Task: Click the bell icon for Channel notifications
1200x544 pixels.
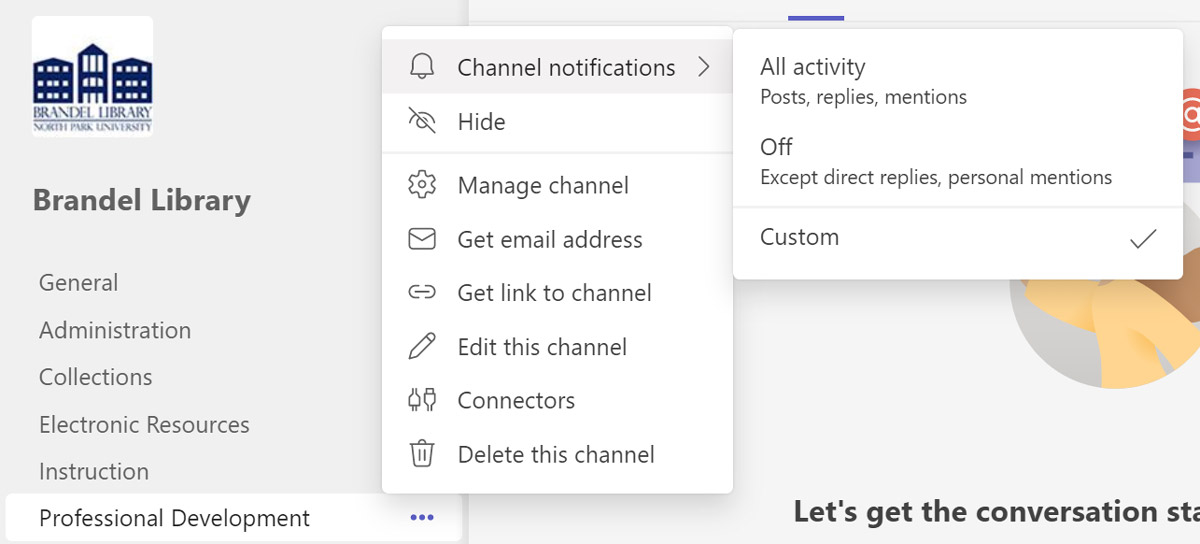Action: coord(422,67)
